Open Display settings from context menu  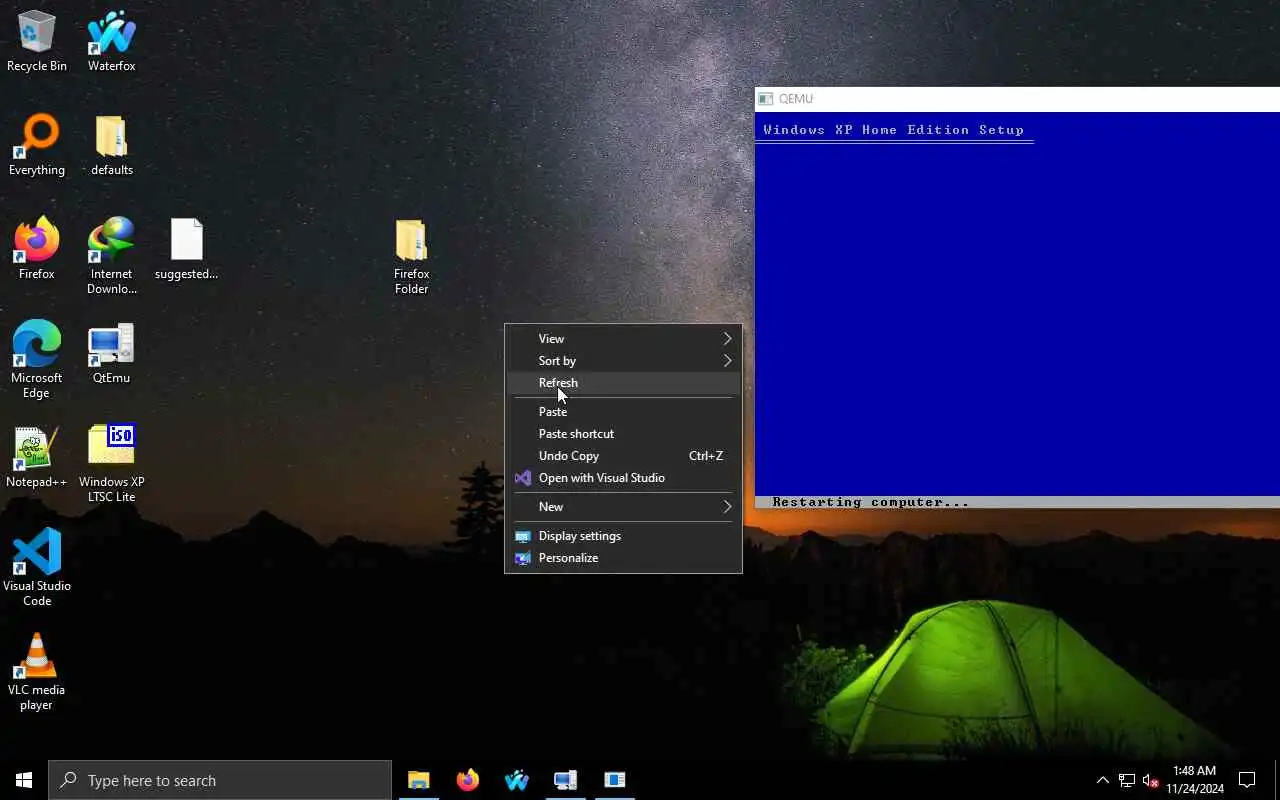[x=623, y=536]
